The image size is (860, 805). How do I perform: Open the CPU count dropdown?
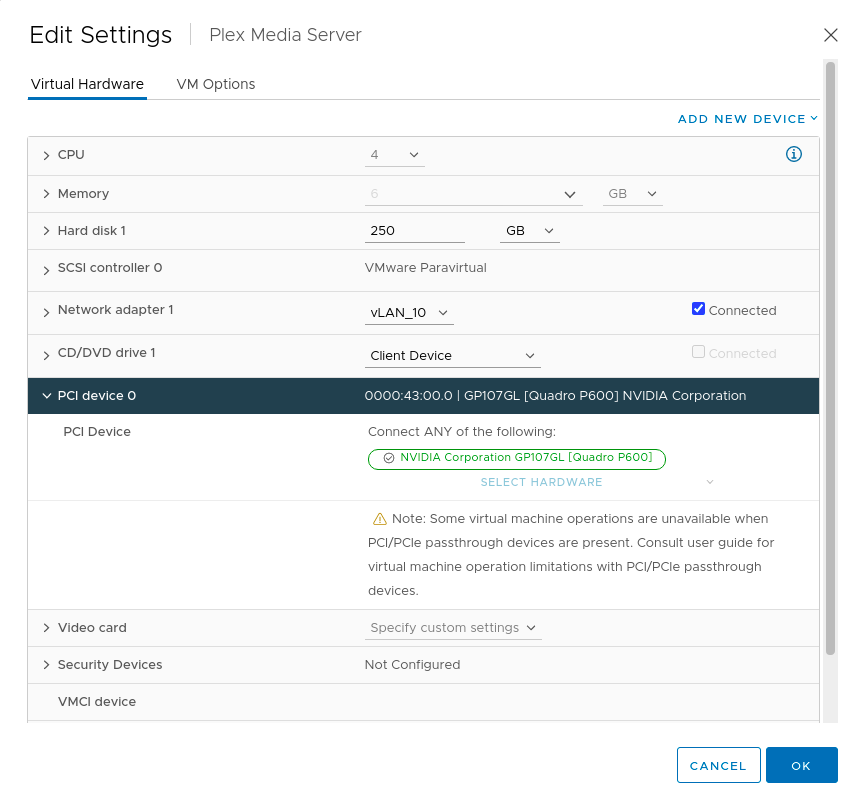click(396, 155)
